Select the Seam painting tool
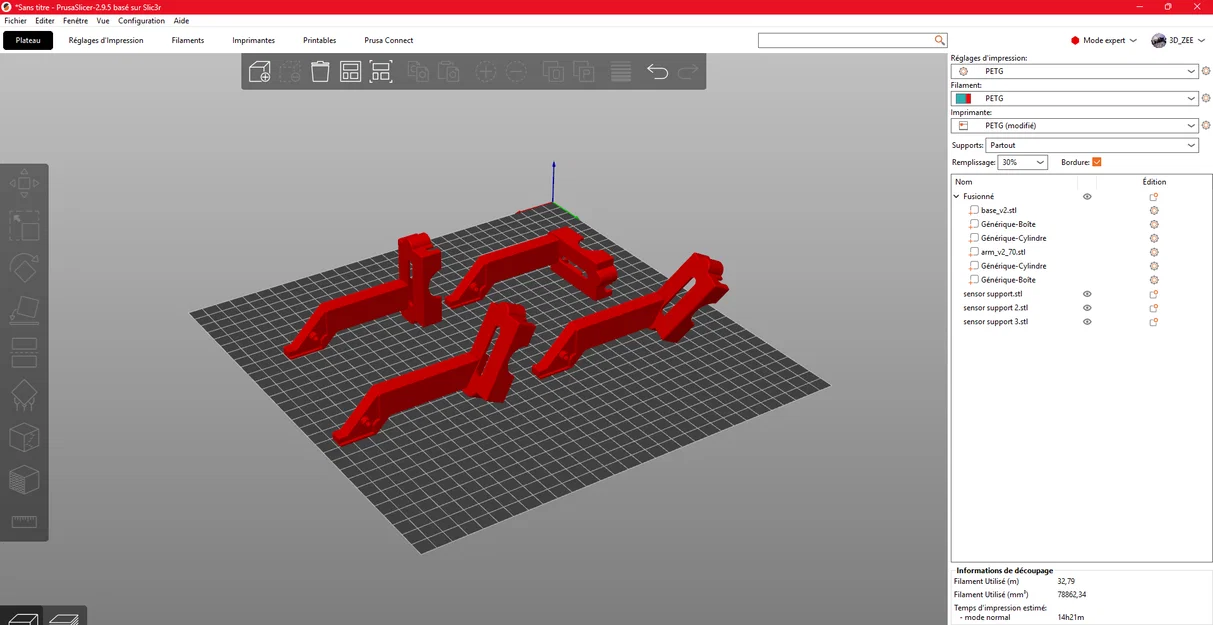 [x=24, y=437]
